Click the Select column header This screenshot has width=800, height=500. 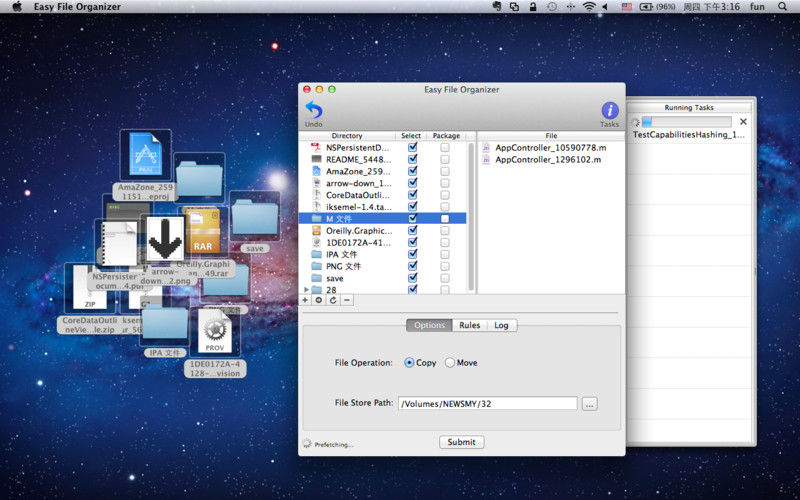[411, 136]
